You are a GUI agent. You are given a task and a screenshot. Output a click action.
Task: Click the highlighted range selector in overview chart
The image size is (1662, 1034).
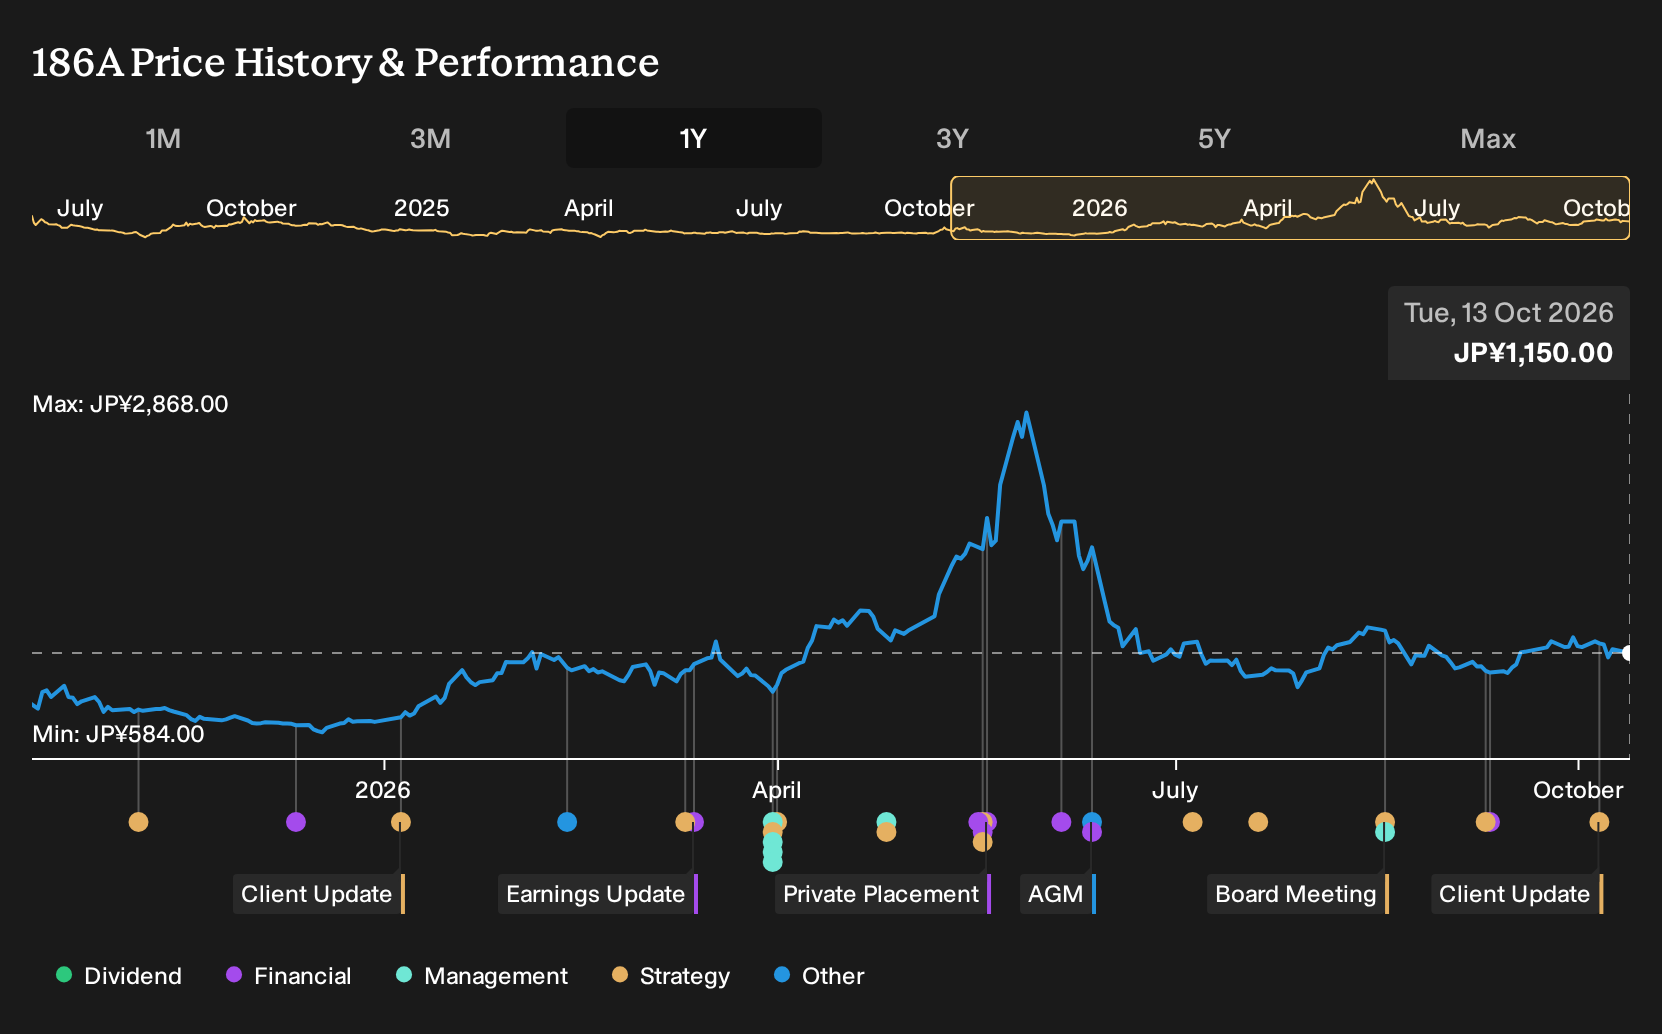[x=1290, y=208]
